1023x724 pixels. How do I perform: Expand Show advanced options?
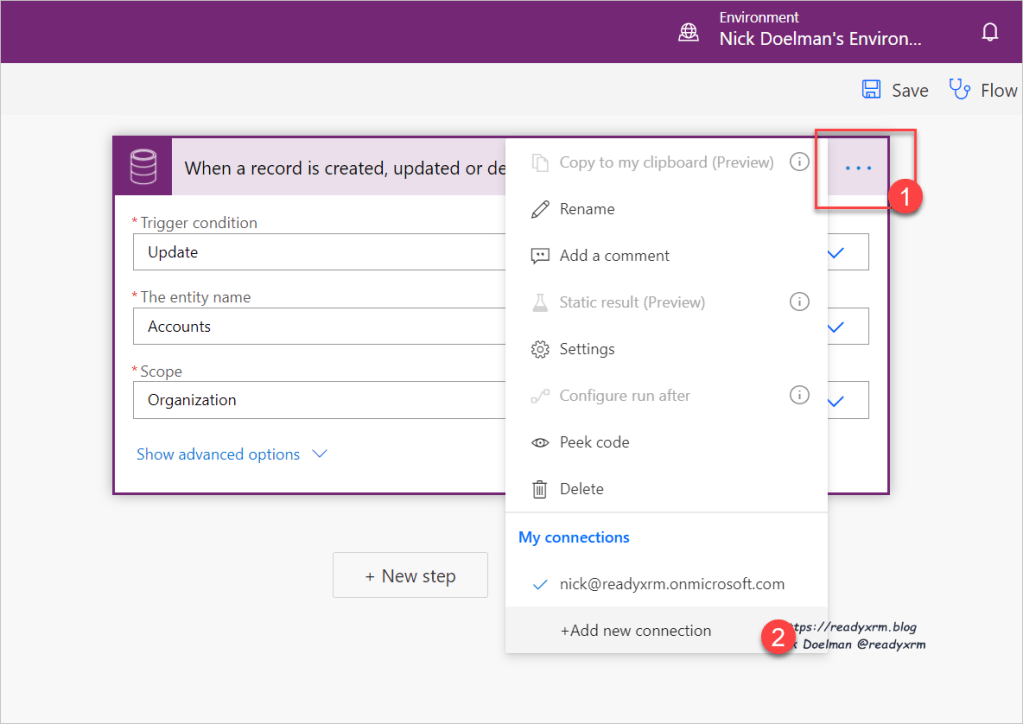231,454
